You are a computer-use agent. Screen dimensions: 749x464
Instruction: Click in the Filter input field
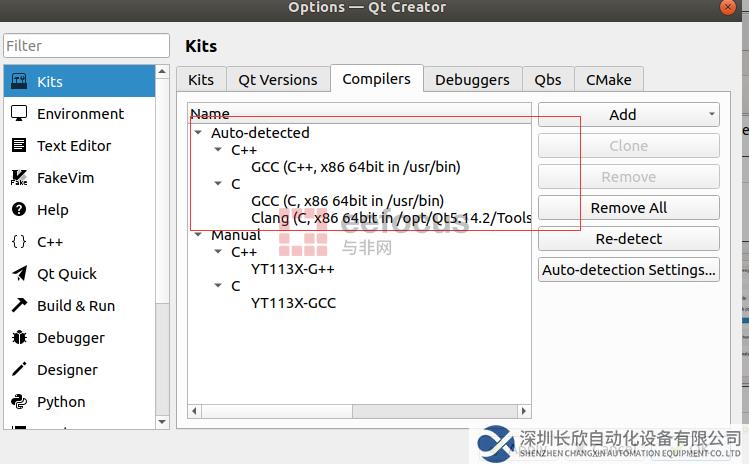click(86, 45)
